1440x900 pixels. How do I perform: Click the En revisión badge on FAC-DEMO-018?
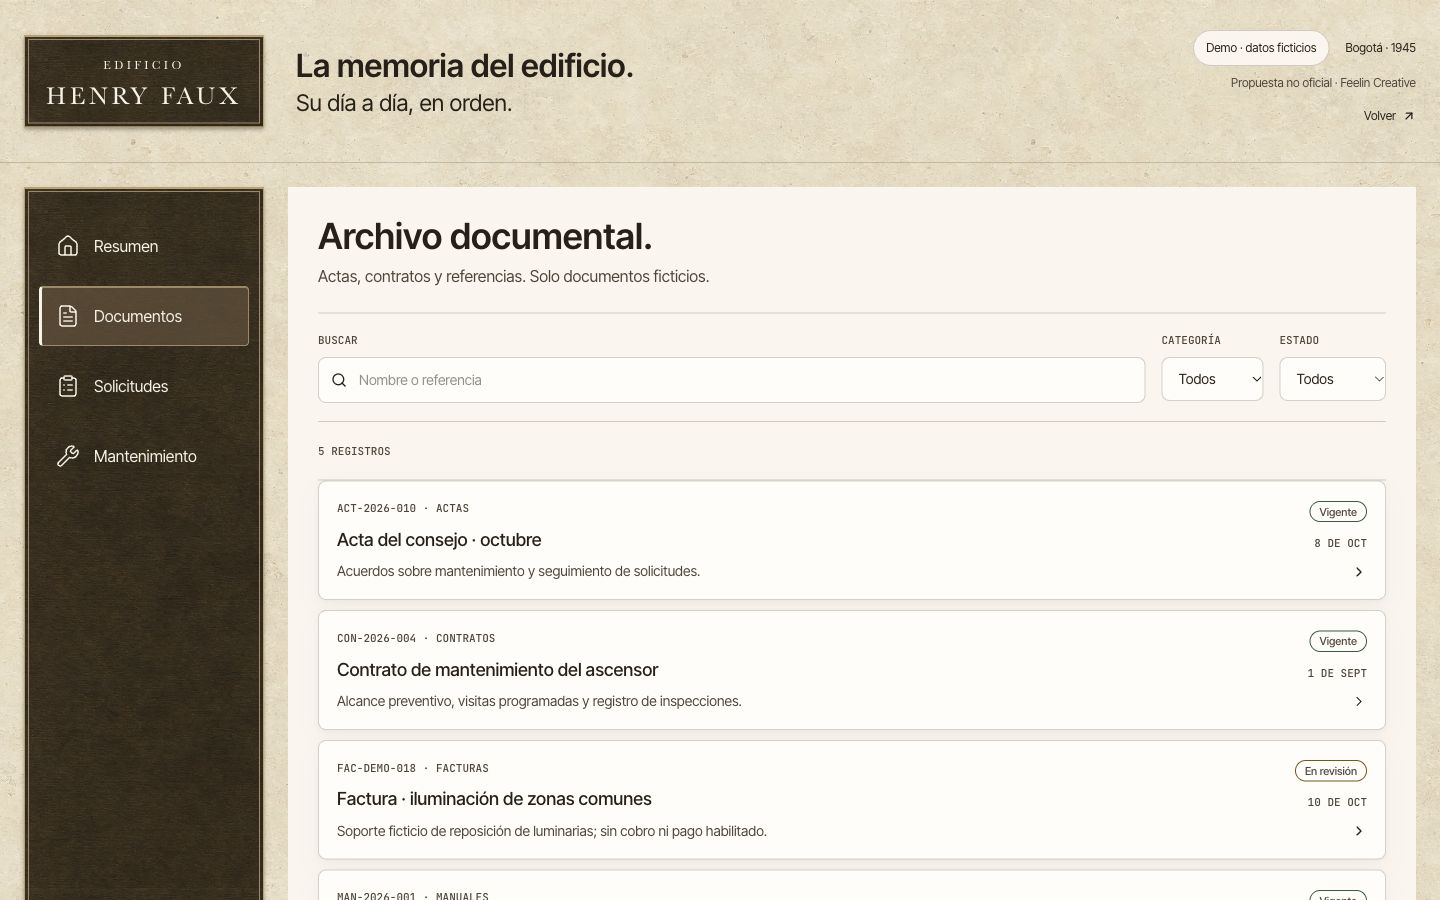(x=1331, y=771)
